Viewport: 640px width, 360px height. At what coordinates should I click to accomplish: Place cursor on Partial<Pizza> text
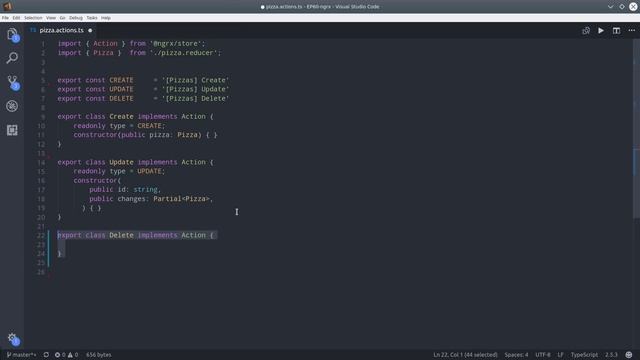click(x=182, y=199)
